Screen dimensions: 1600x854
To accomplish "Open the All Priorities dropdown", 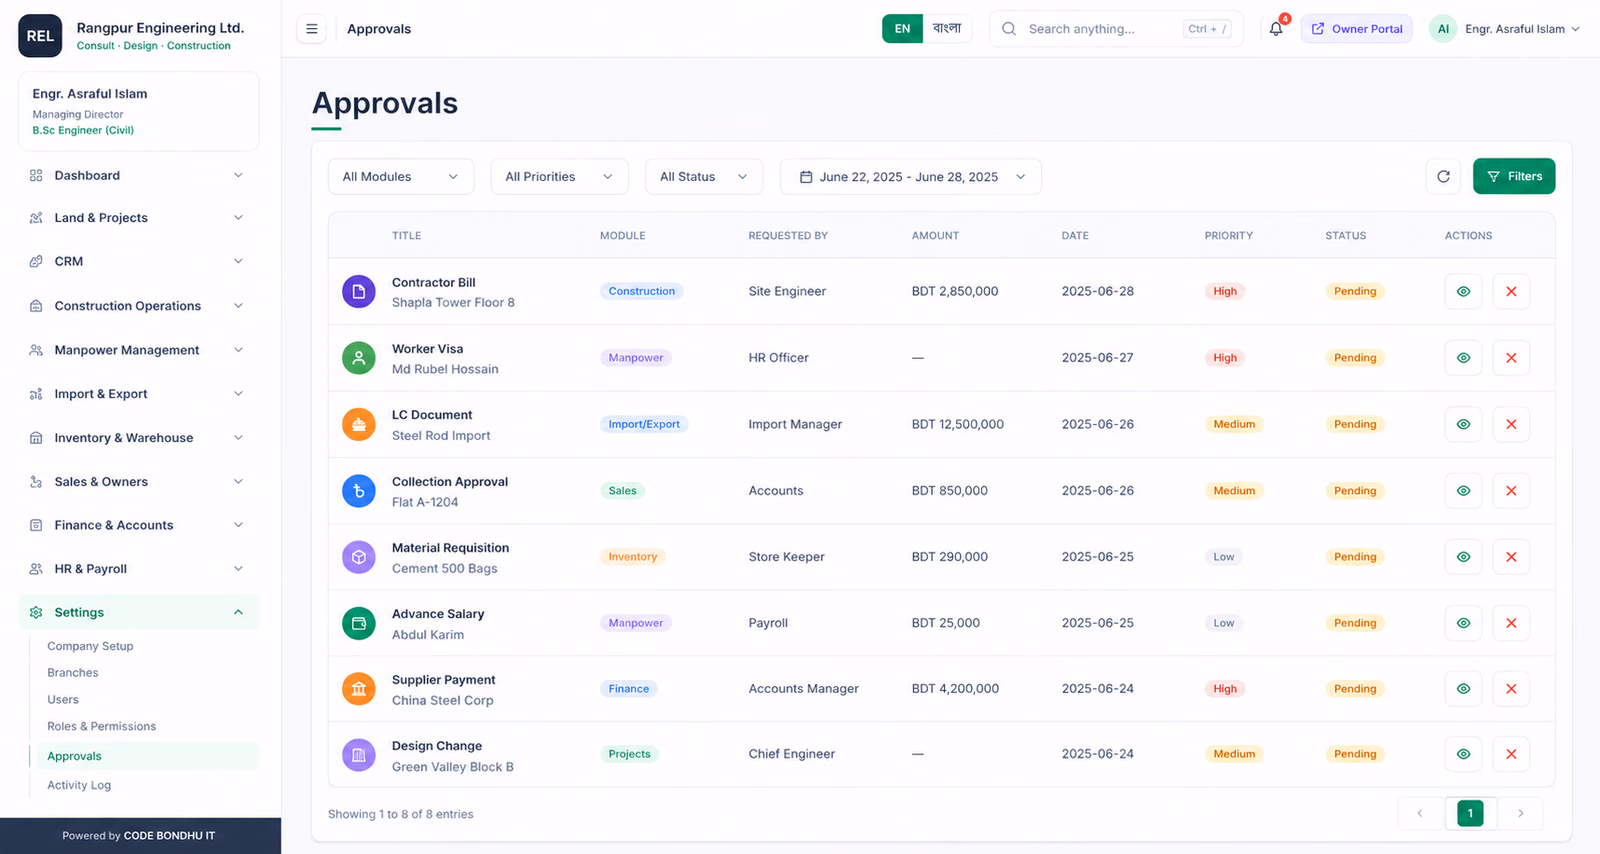I will [x=559, y=177].
